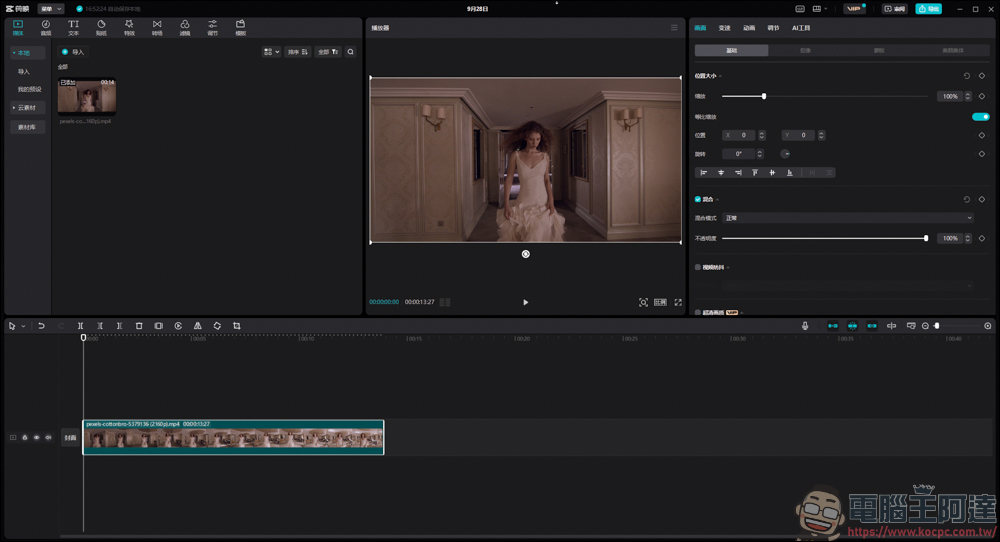
Task: Open the blend mode dropdown showing 正常
Action: click(x=848, y=218)
